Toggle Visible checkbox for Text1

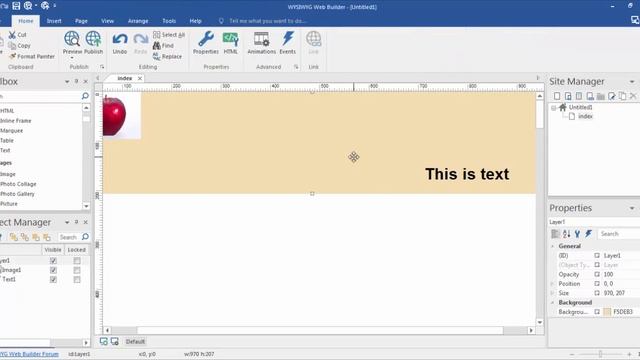53,280
